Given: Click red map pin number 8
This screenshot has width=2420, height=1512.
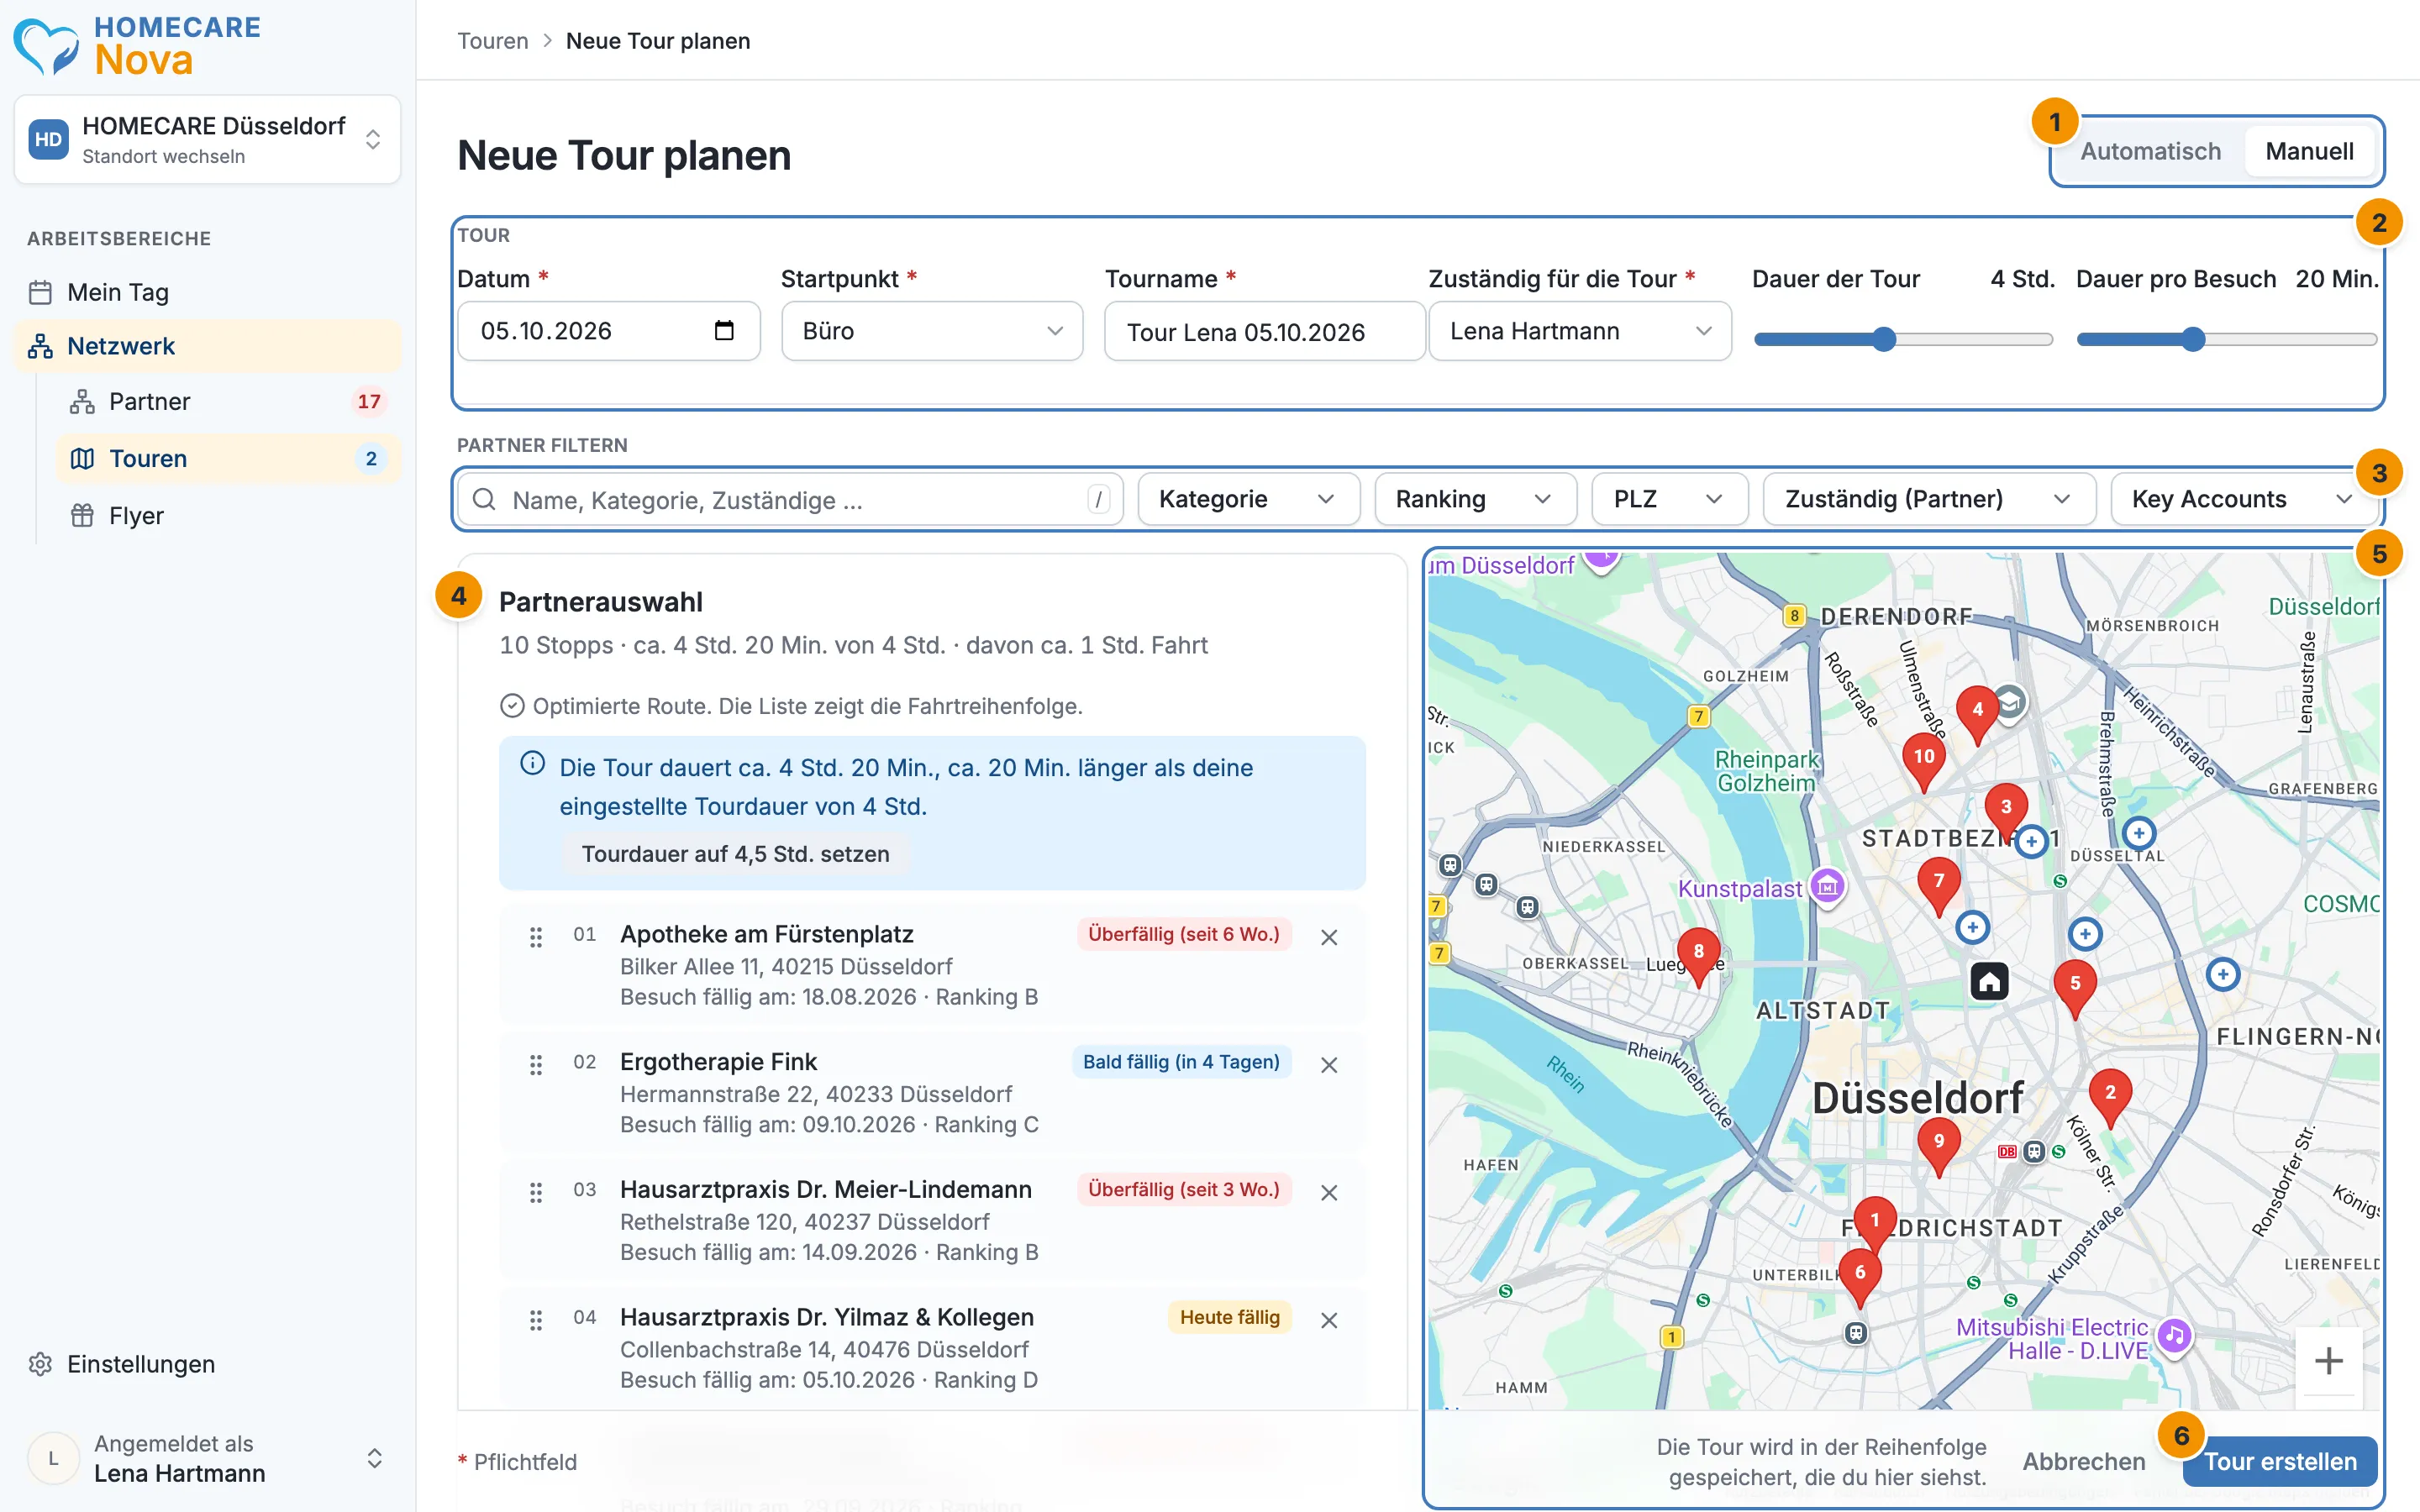Looking at the screenshot, I should (1698, 955).
